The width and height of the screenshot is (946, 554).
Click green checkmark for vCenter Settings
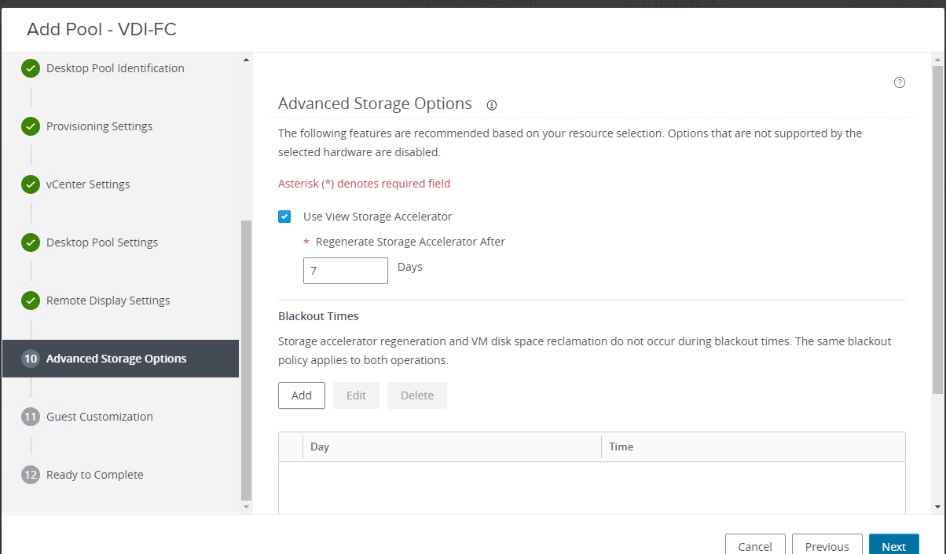tap(30, 185)
